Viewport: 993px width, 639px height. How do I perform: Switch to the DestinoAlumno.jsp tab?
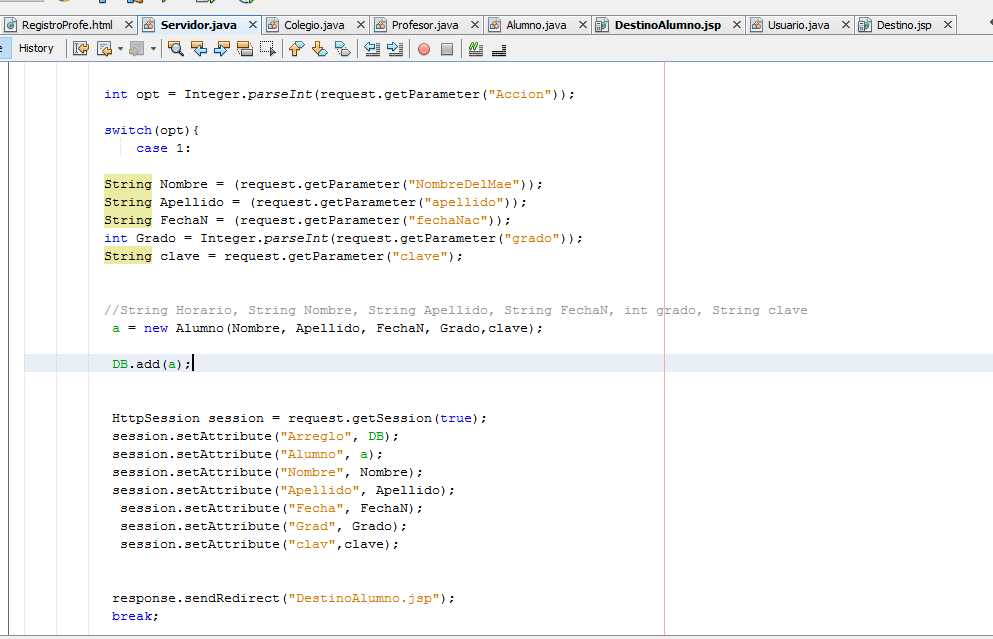(x=667, y=25)
